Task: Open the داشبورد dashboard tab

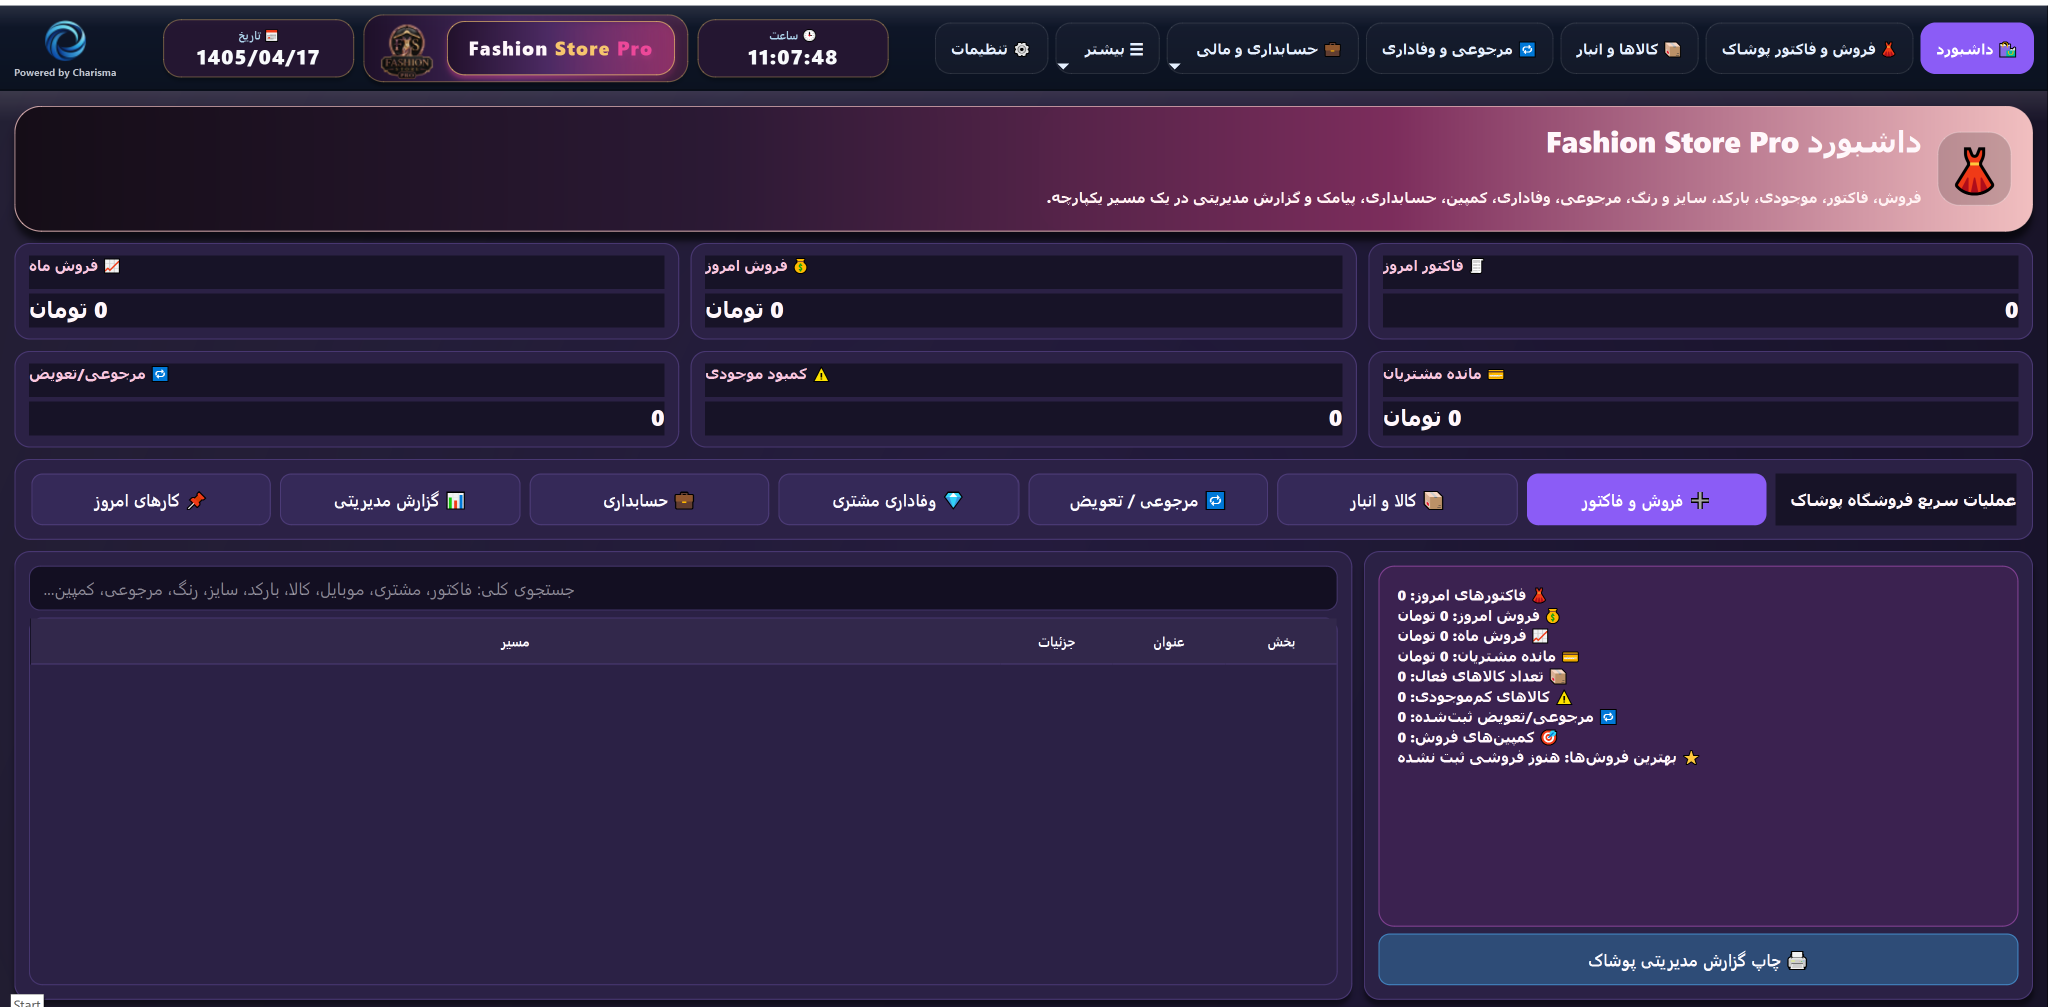Action: [1976, 49]
